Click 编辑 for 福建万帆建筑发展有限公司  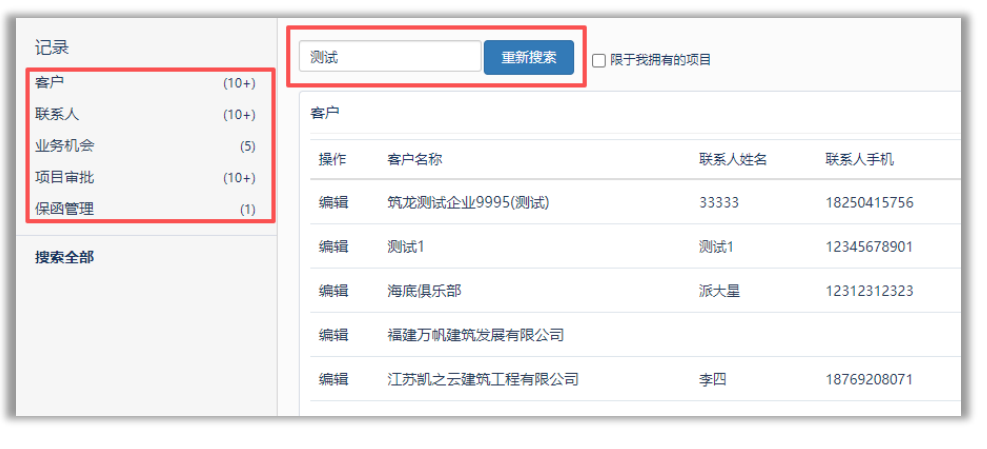(334, 335)
